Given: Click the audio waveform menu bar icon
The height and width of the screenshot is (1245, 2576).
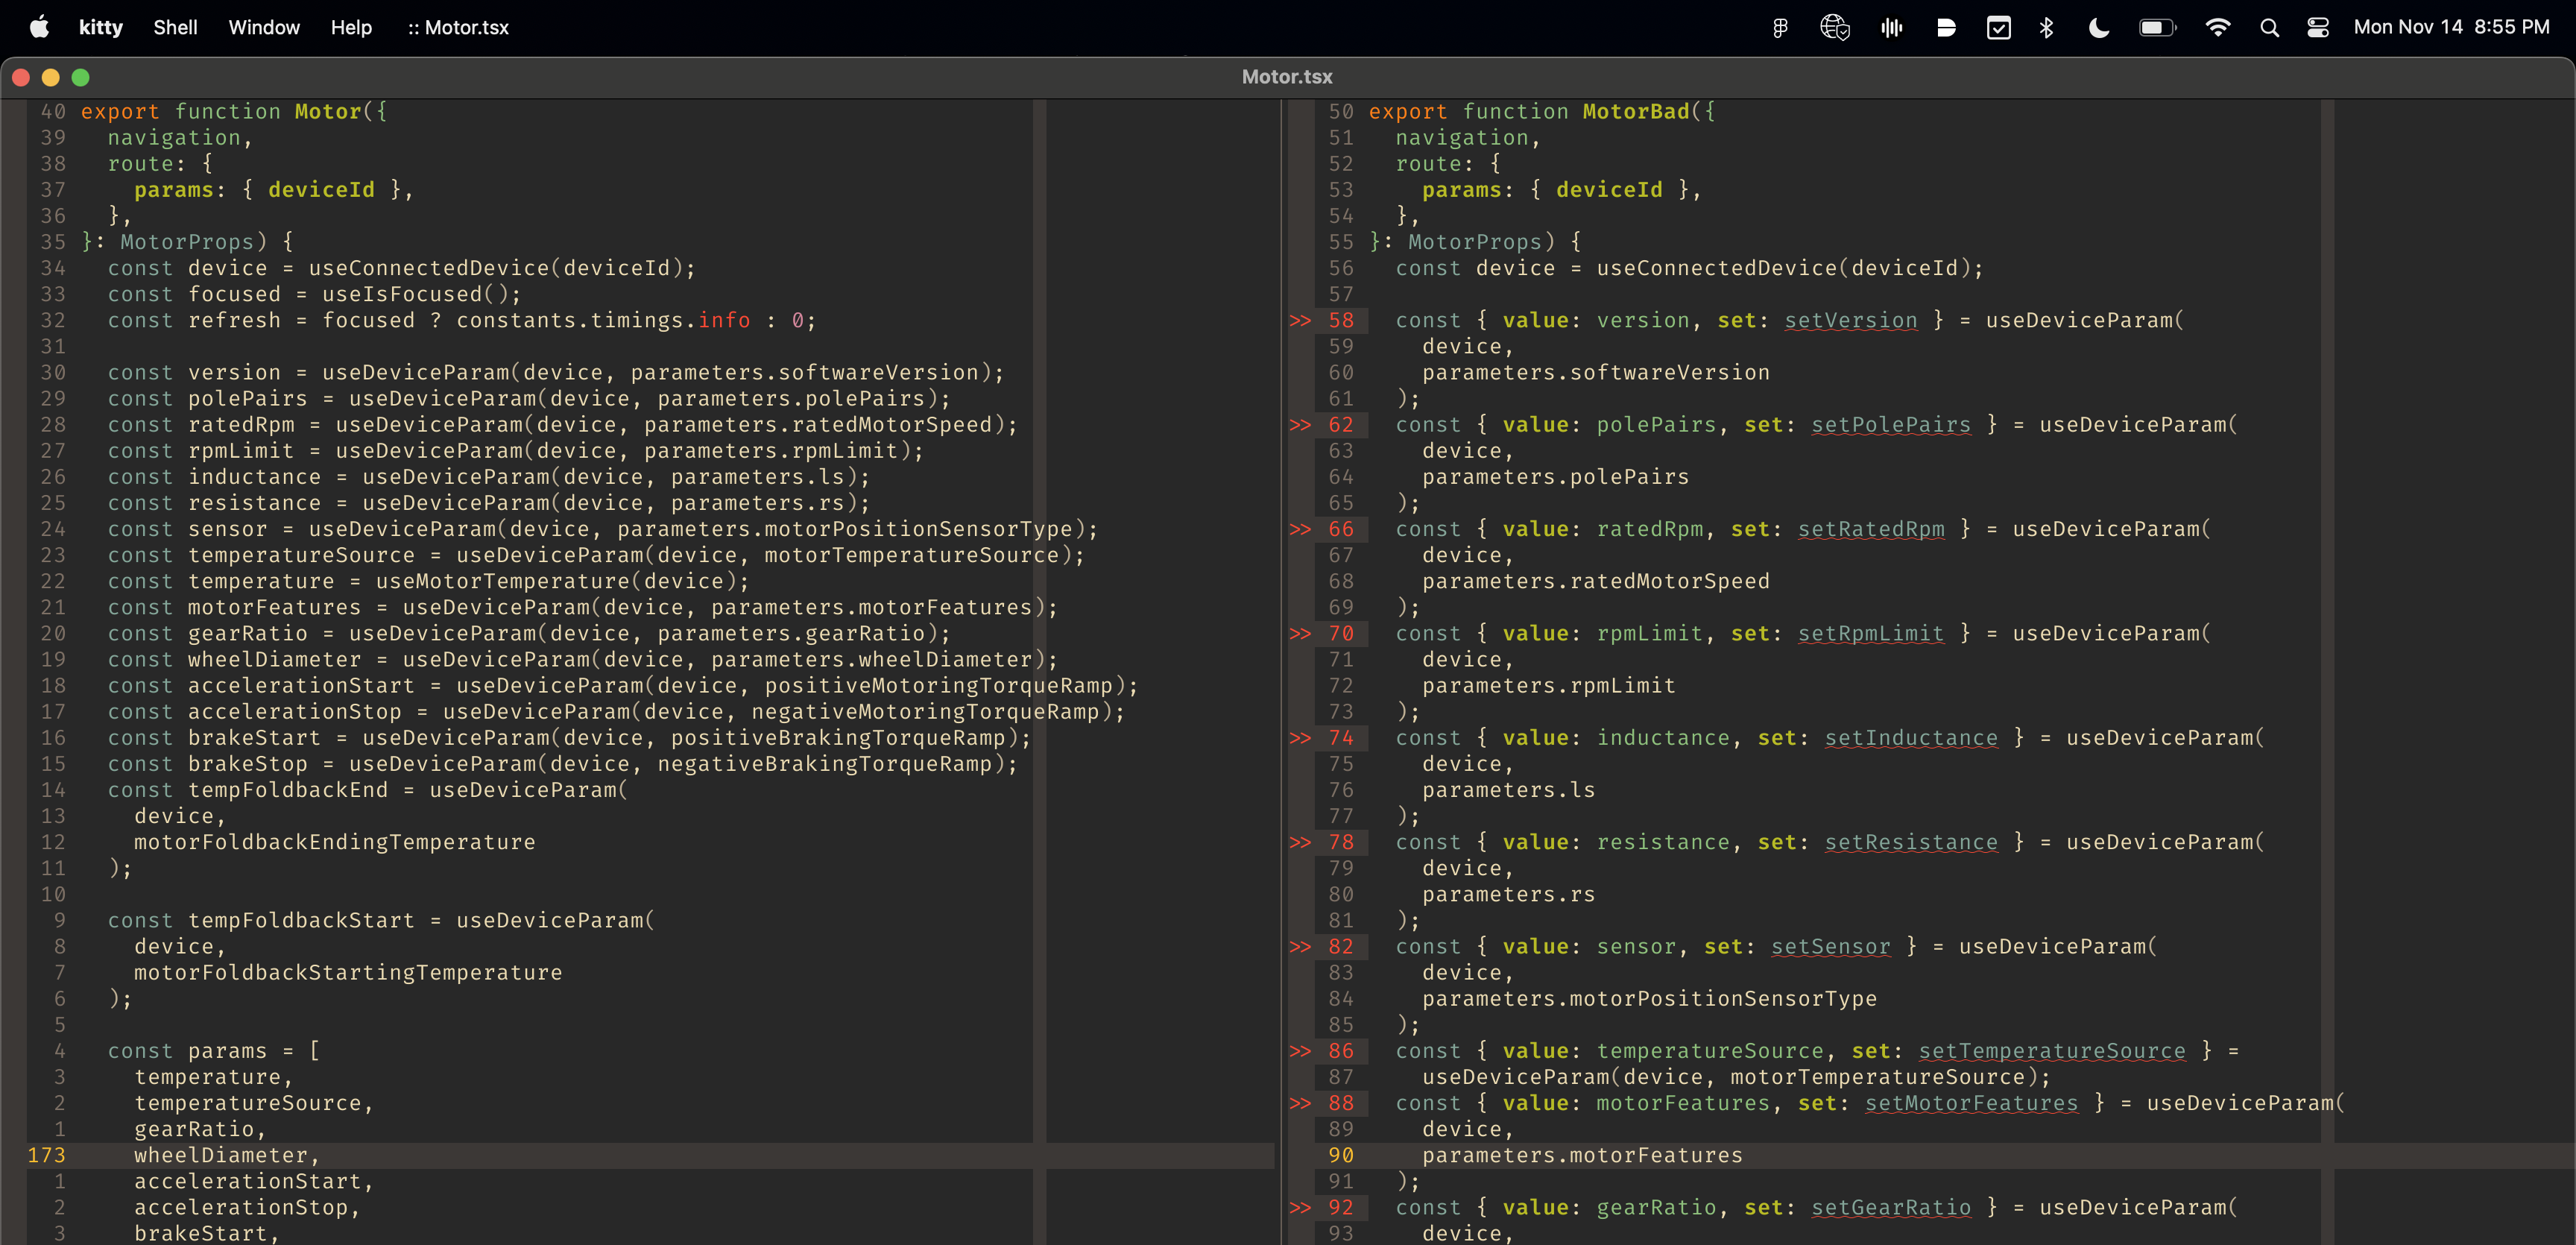Looking at the screenshot, I should click(x=1891, y=28).
